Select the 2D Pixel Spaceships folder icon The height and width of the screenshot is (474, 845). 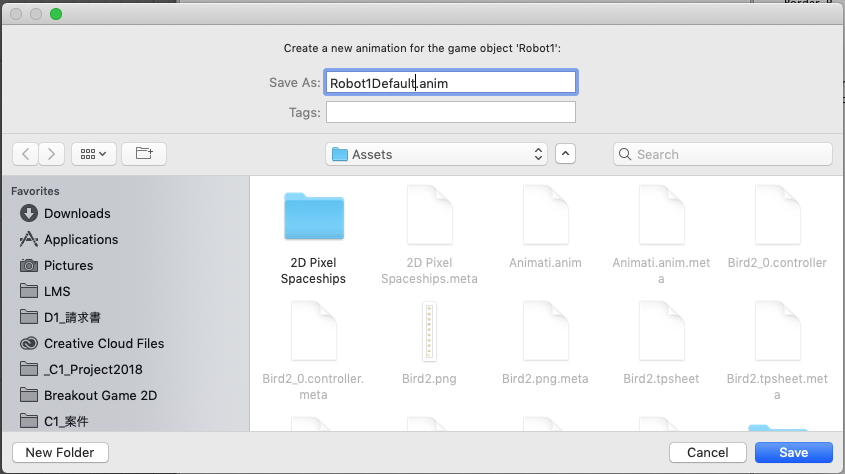click(x=313, y=216)
